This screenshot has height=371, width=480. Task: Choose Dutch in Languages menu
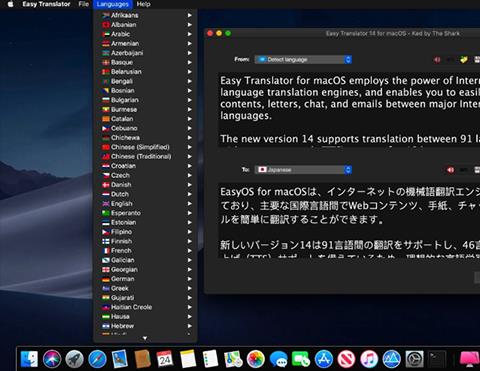pos(145,194)
